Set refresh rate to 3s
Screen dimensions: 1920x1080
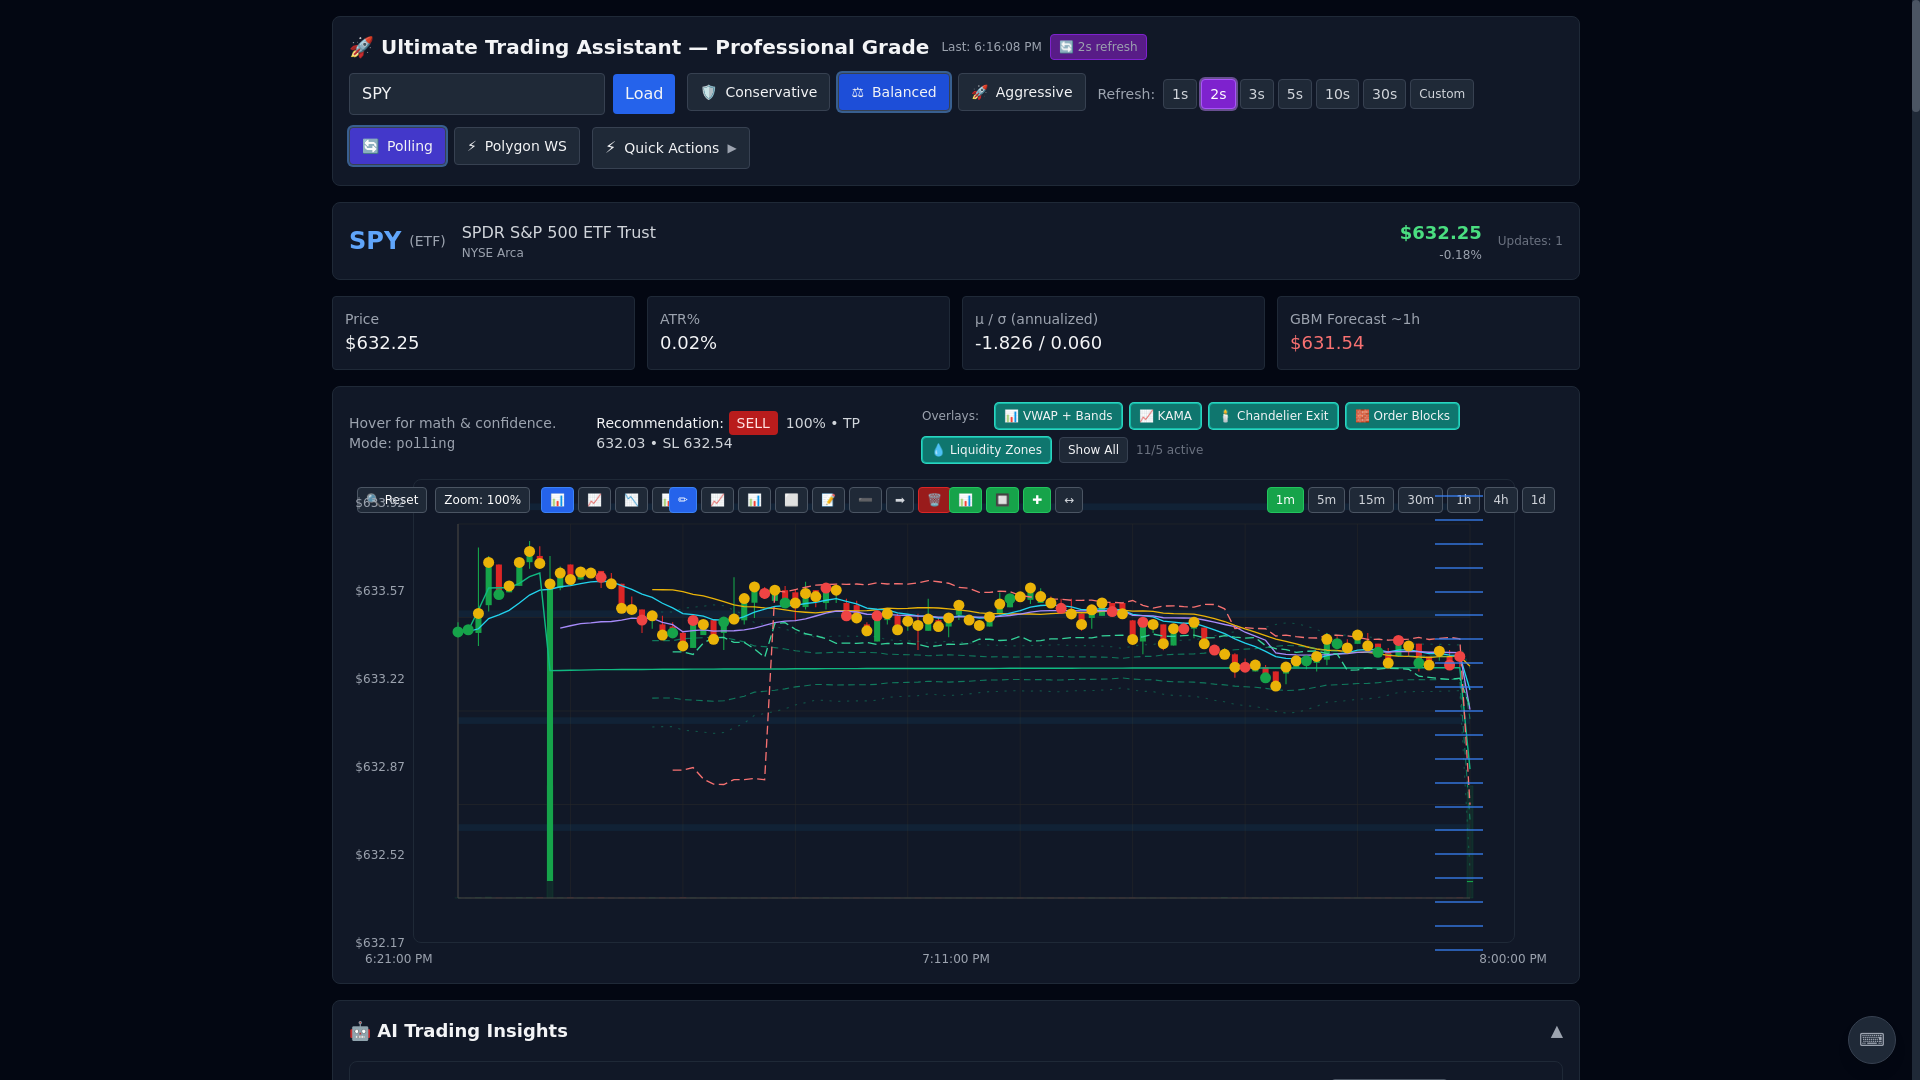[1257, 94]
